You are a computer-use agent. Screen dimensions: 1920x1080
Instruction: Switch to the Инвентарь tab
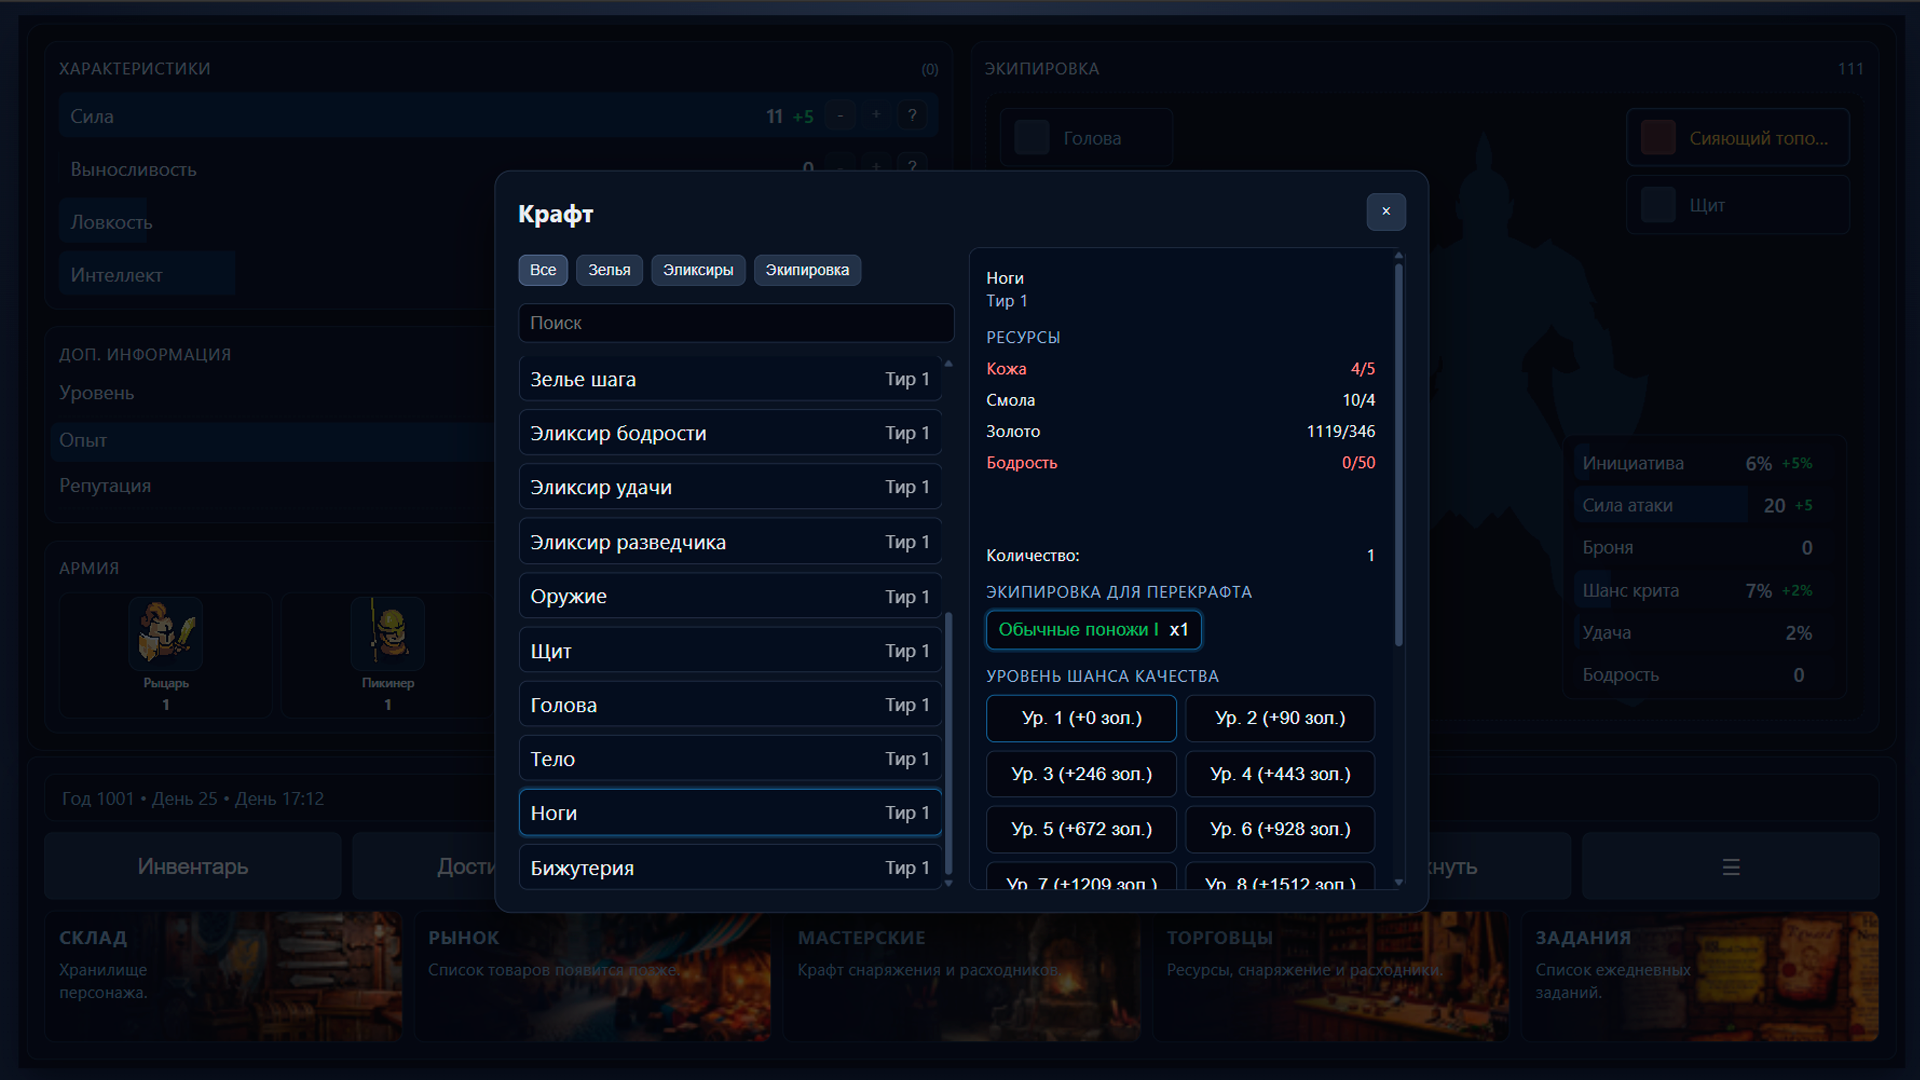(x=192, y=866)
